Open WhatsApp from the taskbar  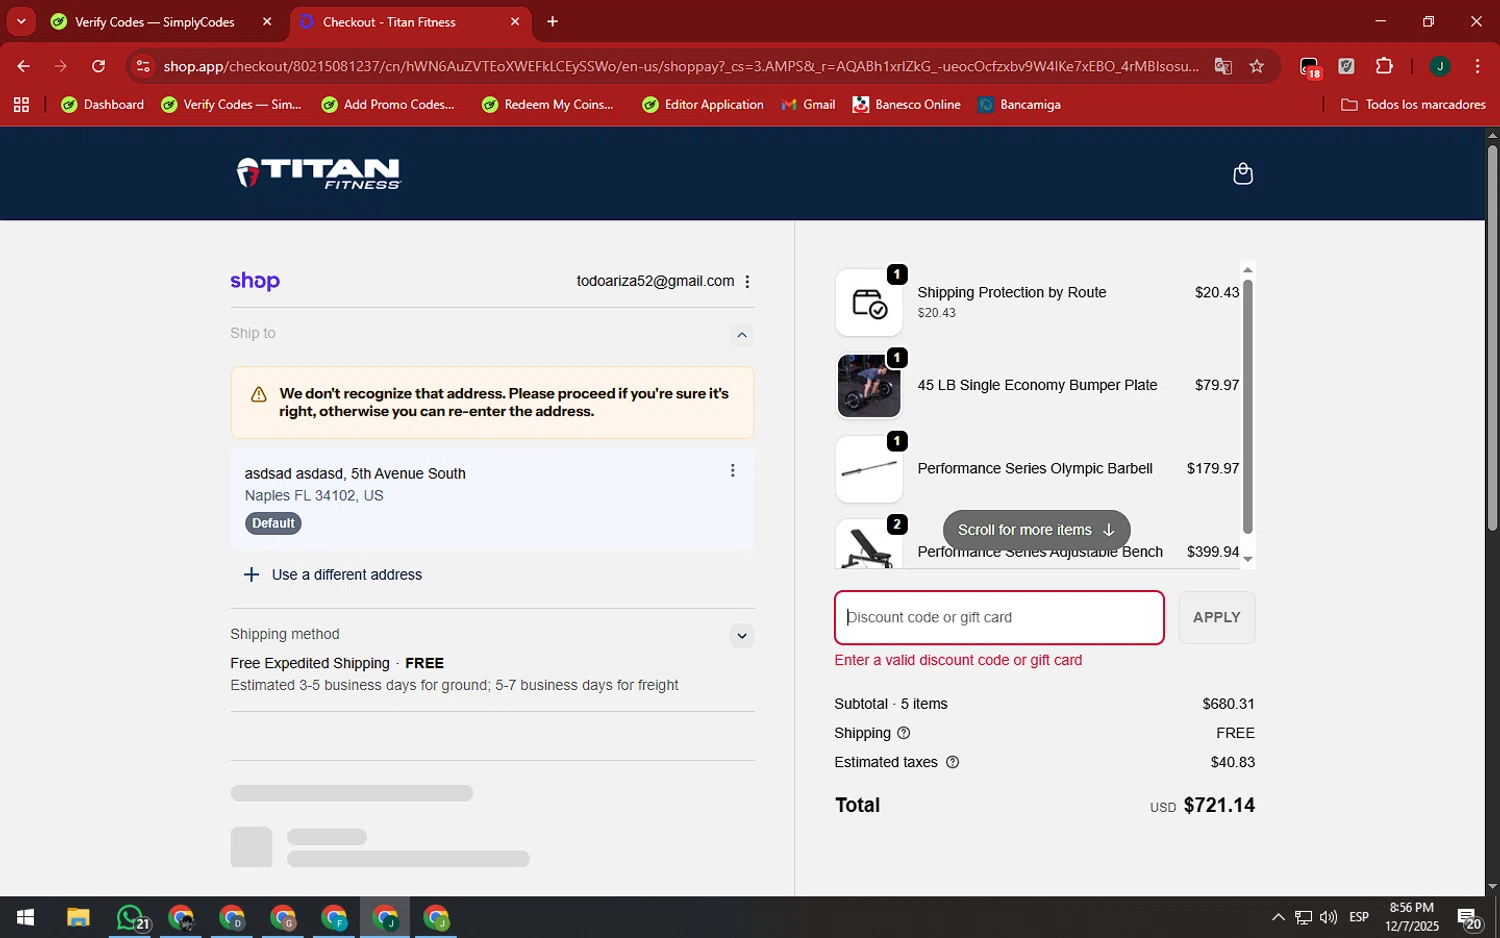click(x=130, y=917)
